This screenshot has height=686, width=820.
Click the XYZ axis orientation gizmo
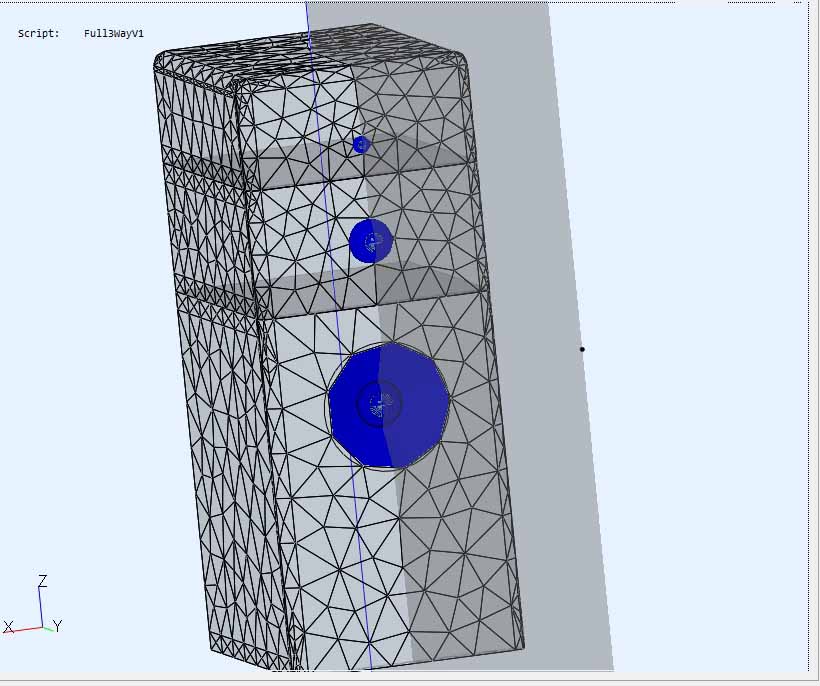pyautogui.click(x=32, y=605)
